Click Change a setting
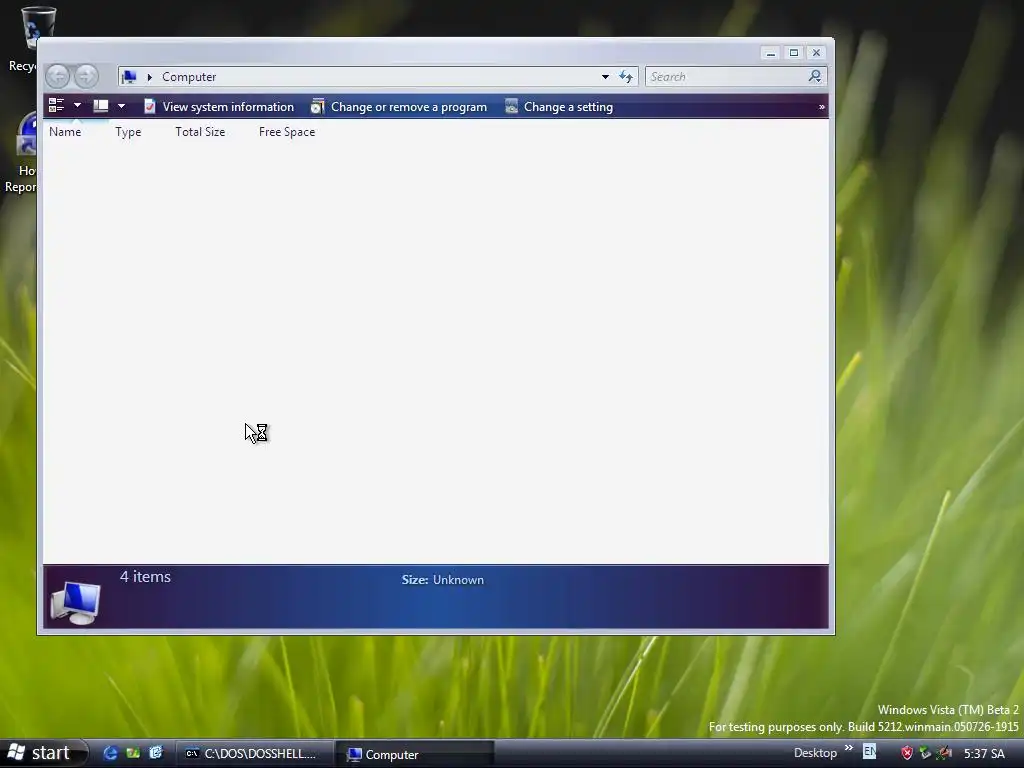The width and height of the screenshot is (1024, 768). click(559, 106)
